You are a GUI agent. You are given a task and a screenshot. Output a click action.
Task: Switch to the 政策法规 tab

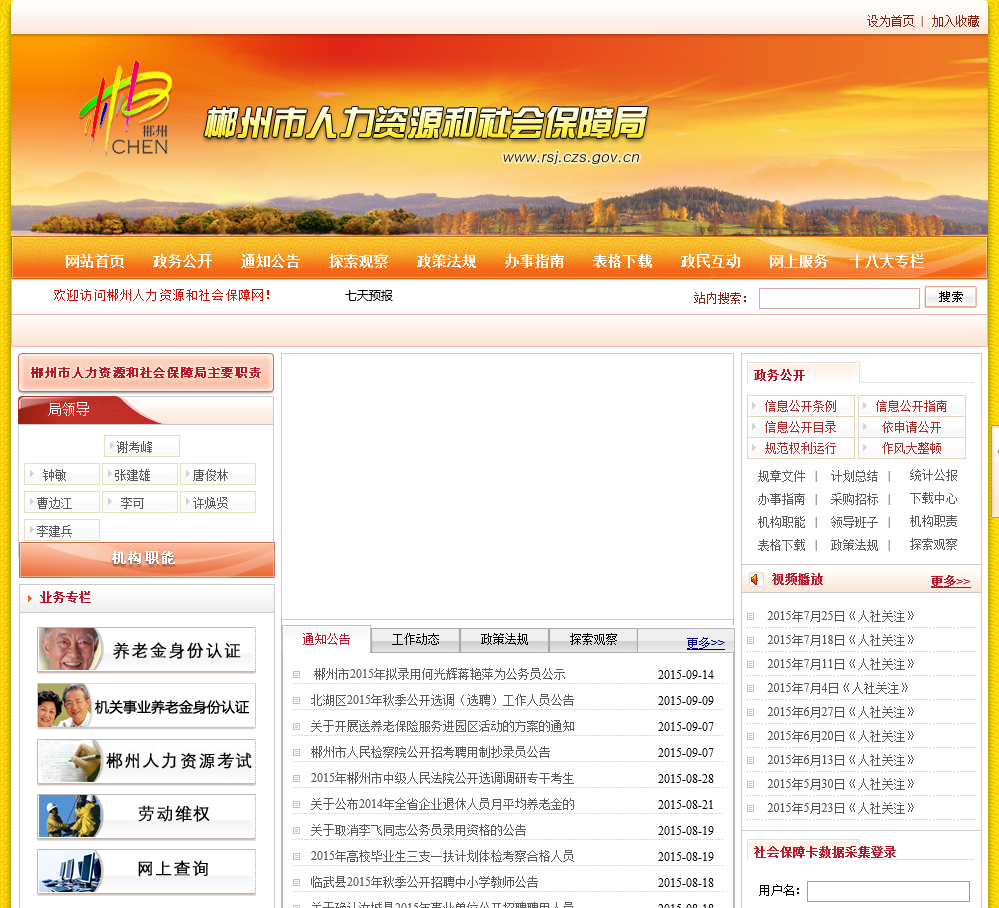(x=504, y=640)
